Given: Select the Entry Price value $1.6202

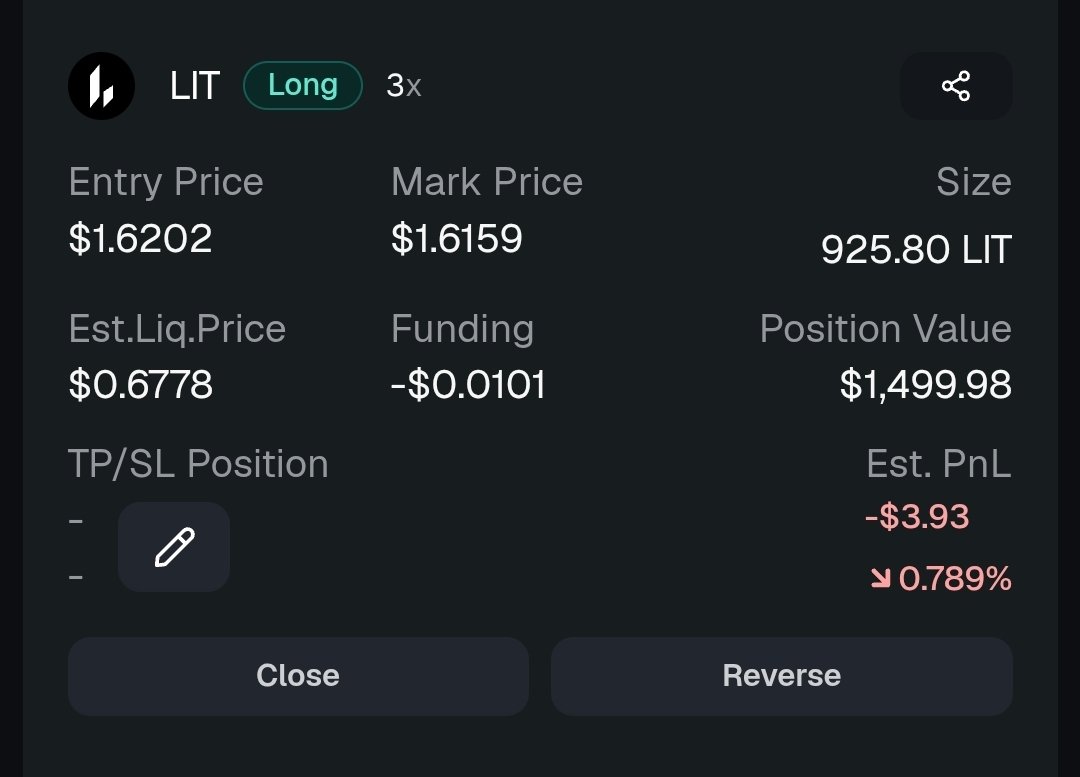Looking at the screenshot, I should click(141, 238).
